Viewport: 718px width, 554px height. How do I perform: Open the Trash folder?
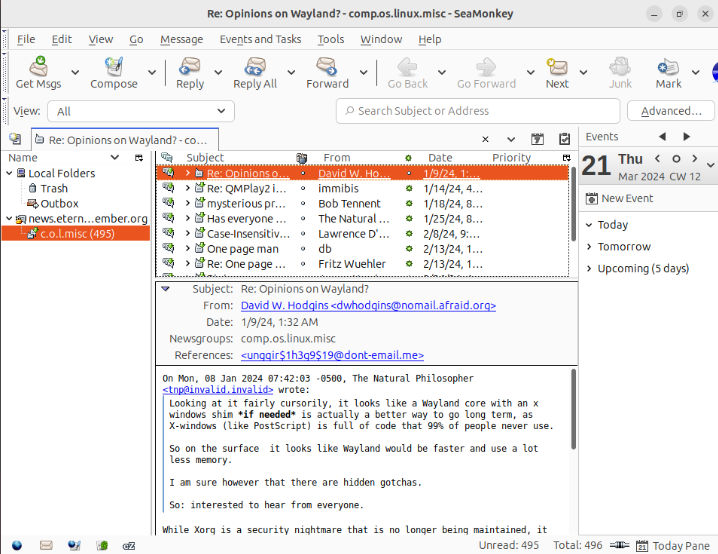[x=54, y=188]
